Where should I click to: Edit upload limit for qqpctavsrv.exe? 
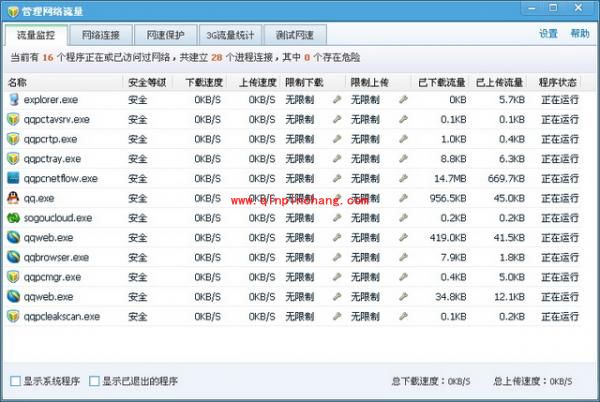coord(403,119)
